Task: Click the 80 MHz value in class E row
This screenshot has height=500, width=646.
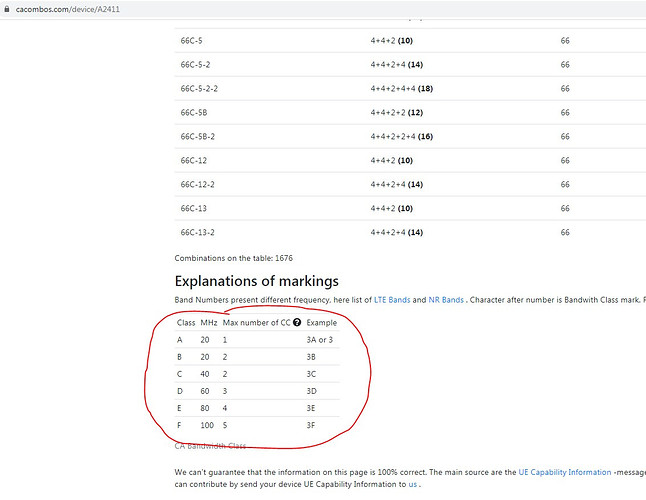Action: [205, 408]
